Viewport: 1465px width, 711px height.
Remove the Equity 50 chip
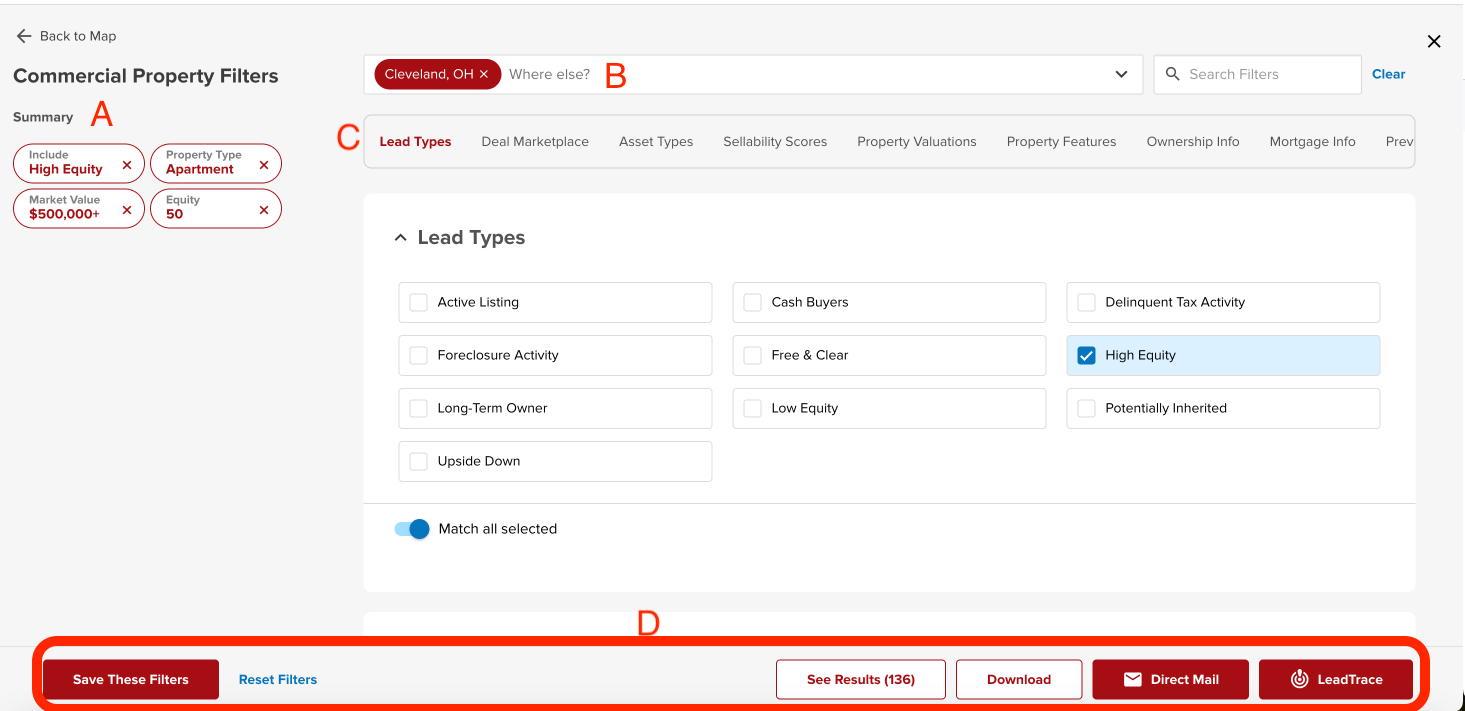tap(264, 210)
